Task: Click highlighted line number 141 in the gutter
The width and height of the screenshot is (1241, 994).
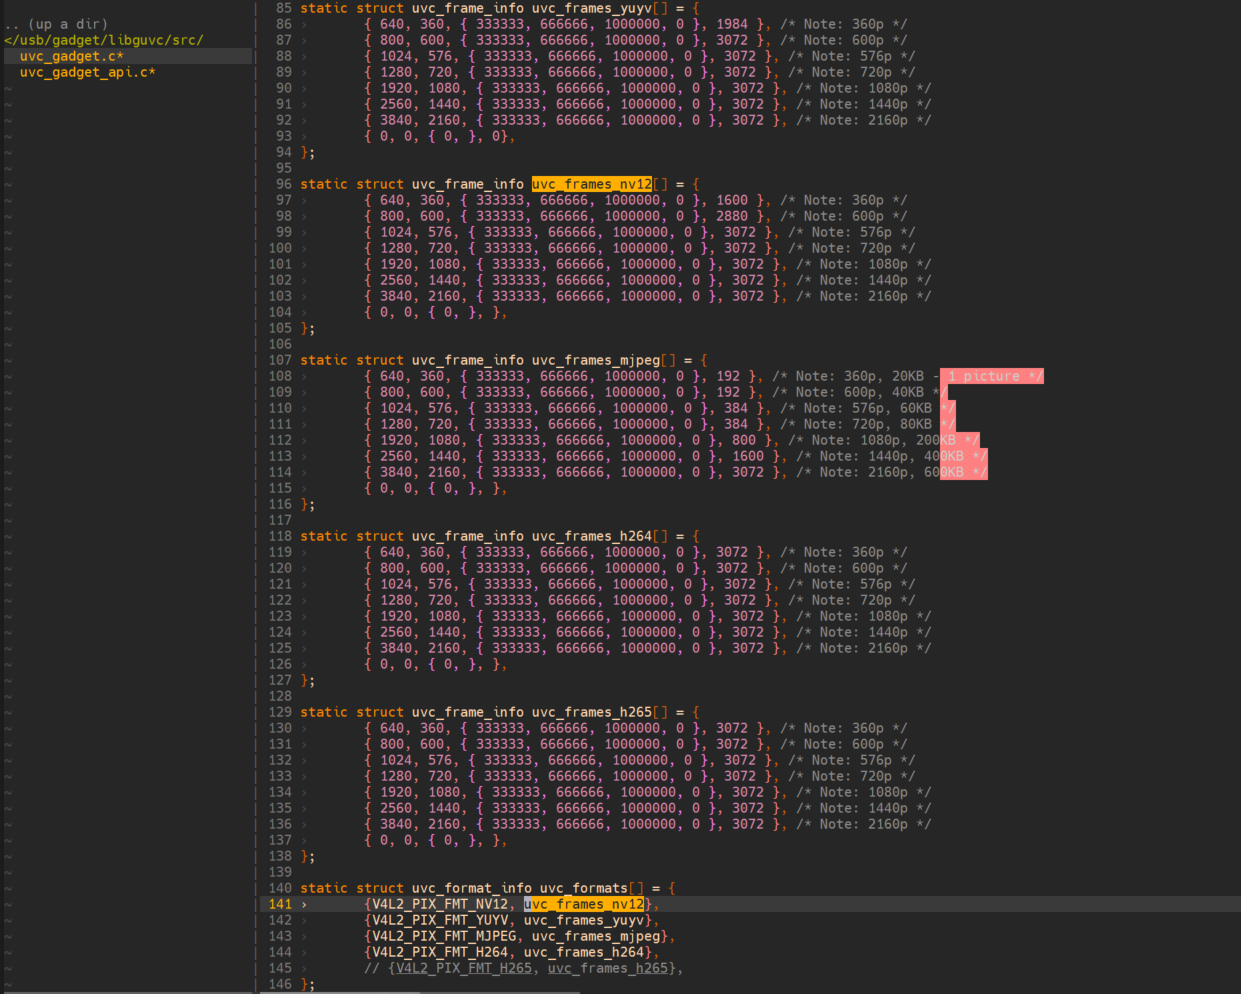Action: [x=280, y=904]
